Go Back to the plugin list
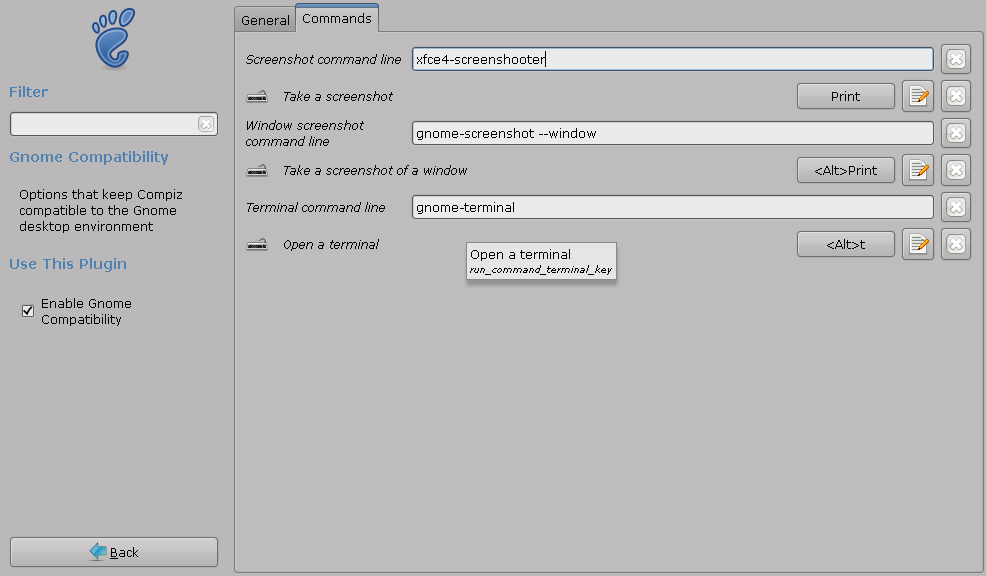This screenshot has height=576, width=986. pos(114,552)
